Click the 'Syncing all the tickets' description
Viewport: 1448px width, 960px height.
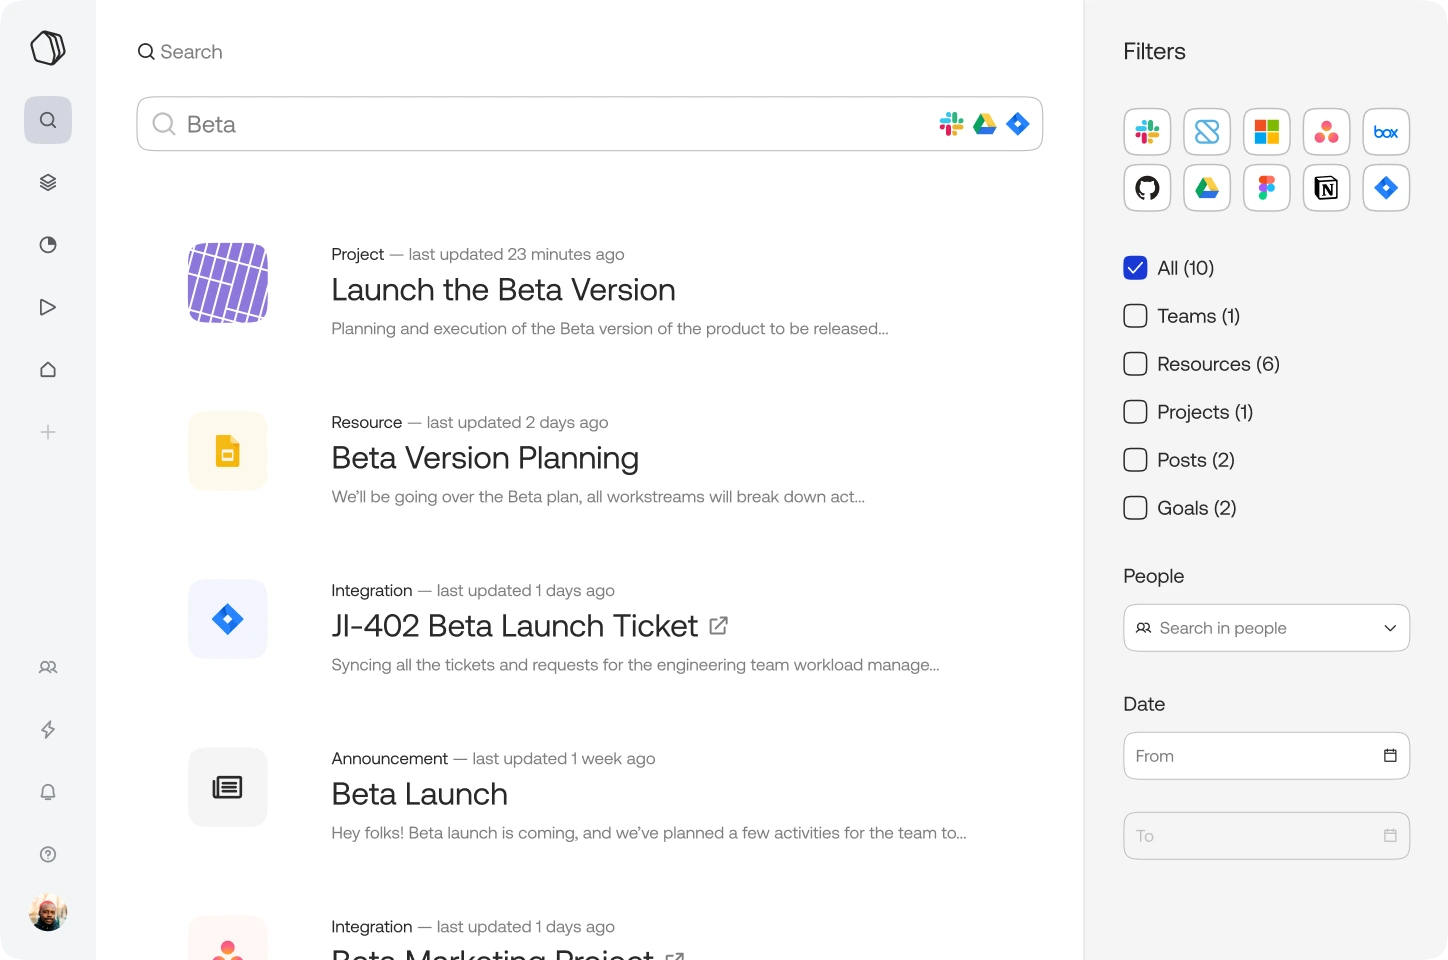(635, 665)
